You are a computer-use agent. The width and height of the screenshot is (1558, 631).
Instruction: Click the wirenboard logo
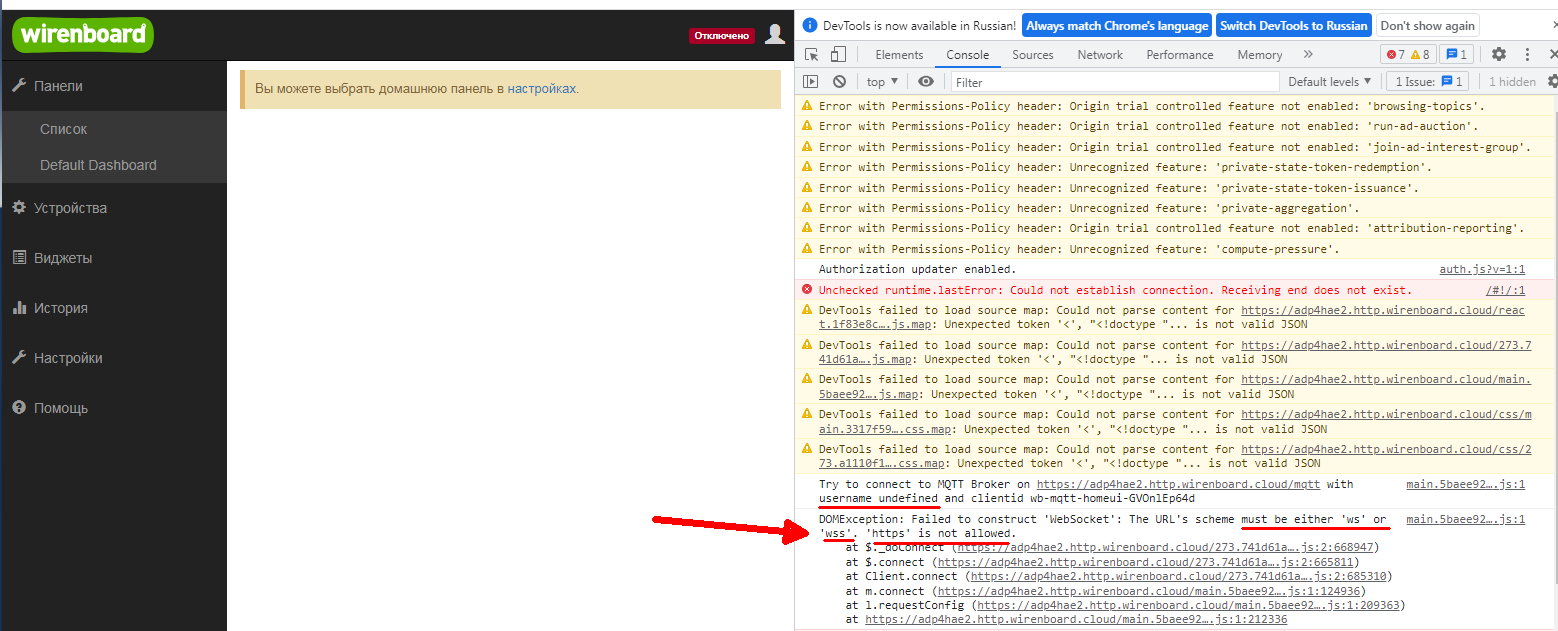pyautogui.click(x=83, y=35)
